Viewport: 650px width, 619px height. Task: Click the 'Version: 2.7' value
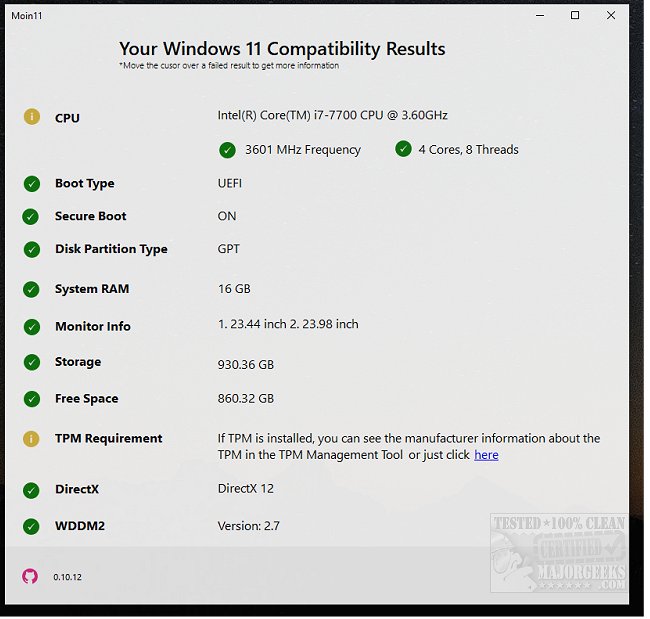tap(249, 526)
